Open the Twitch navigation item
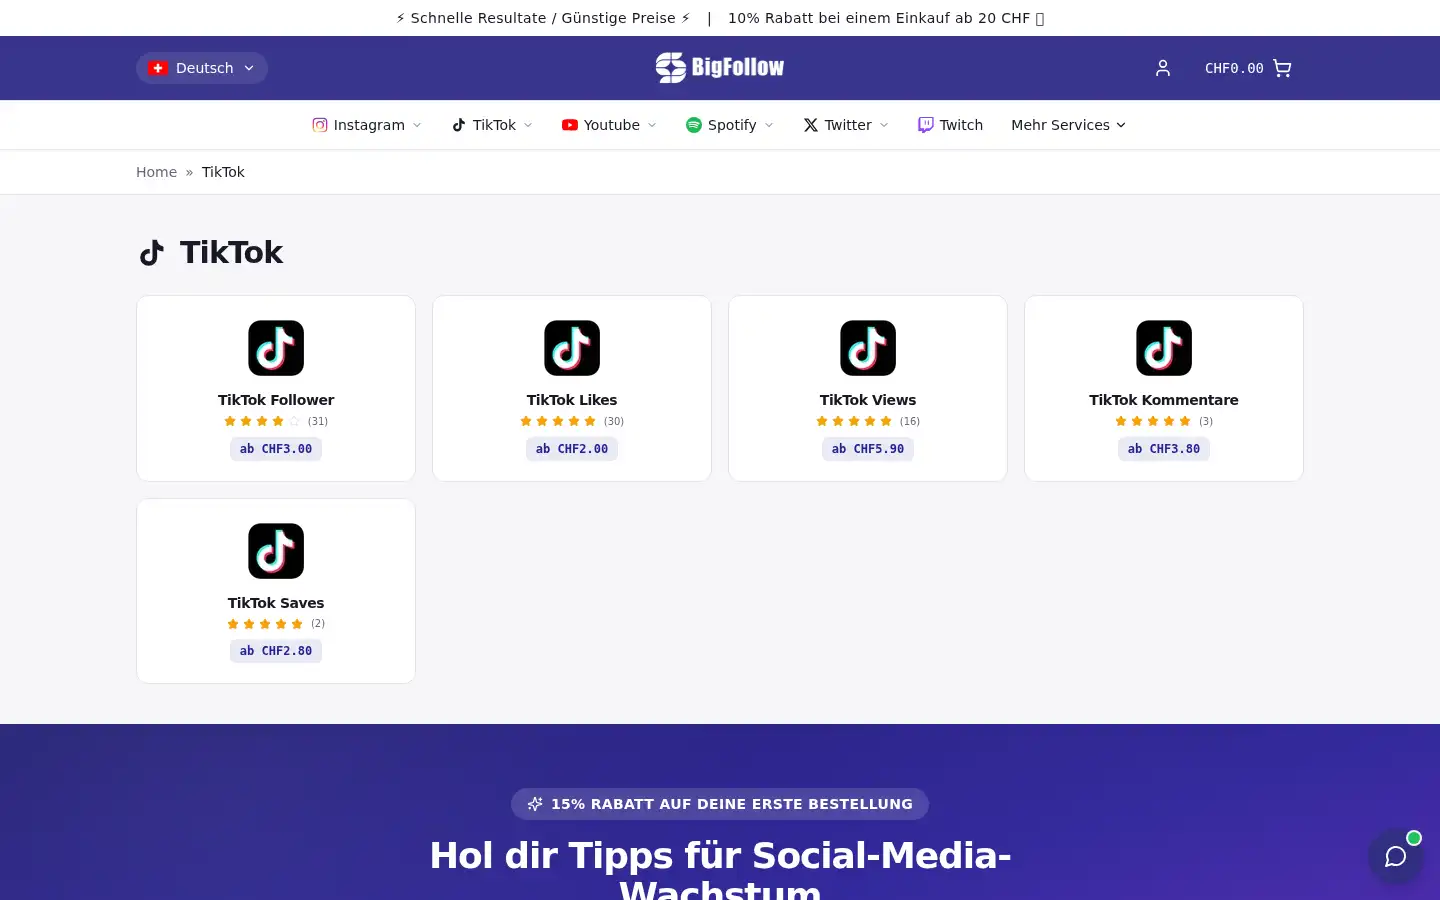 (950, 125)
